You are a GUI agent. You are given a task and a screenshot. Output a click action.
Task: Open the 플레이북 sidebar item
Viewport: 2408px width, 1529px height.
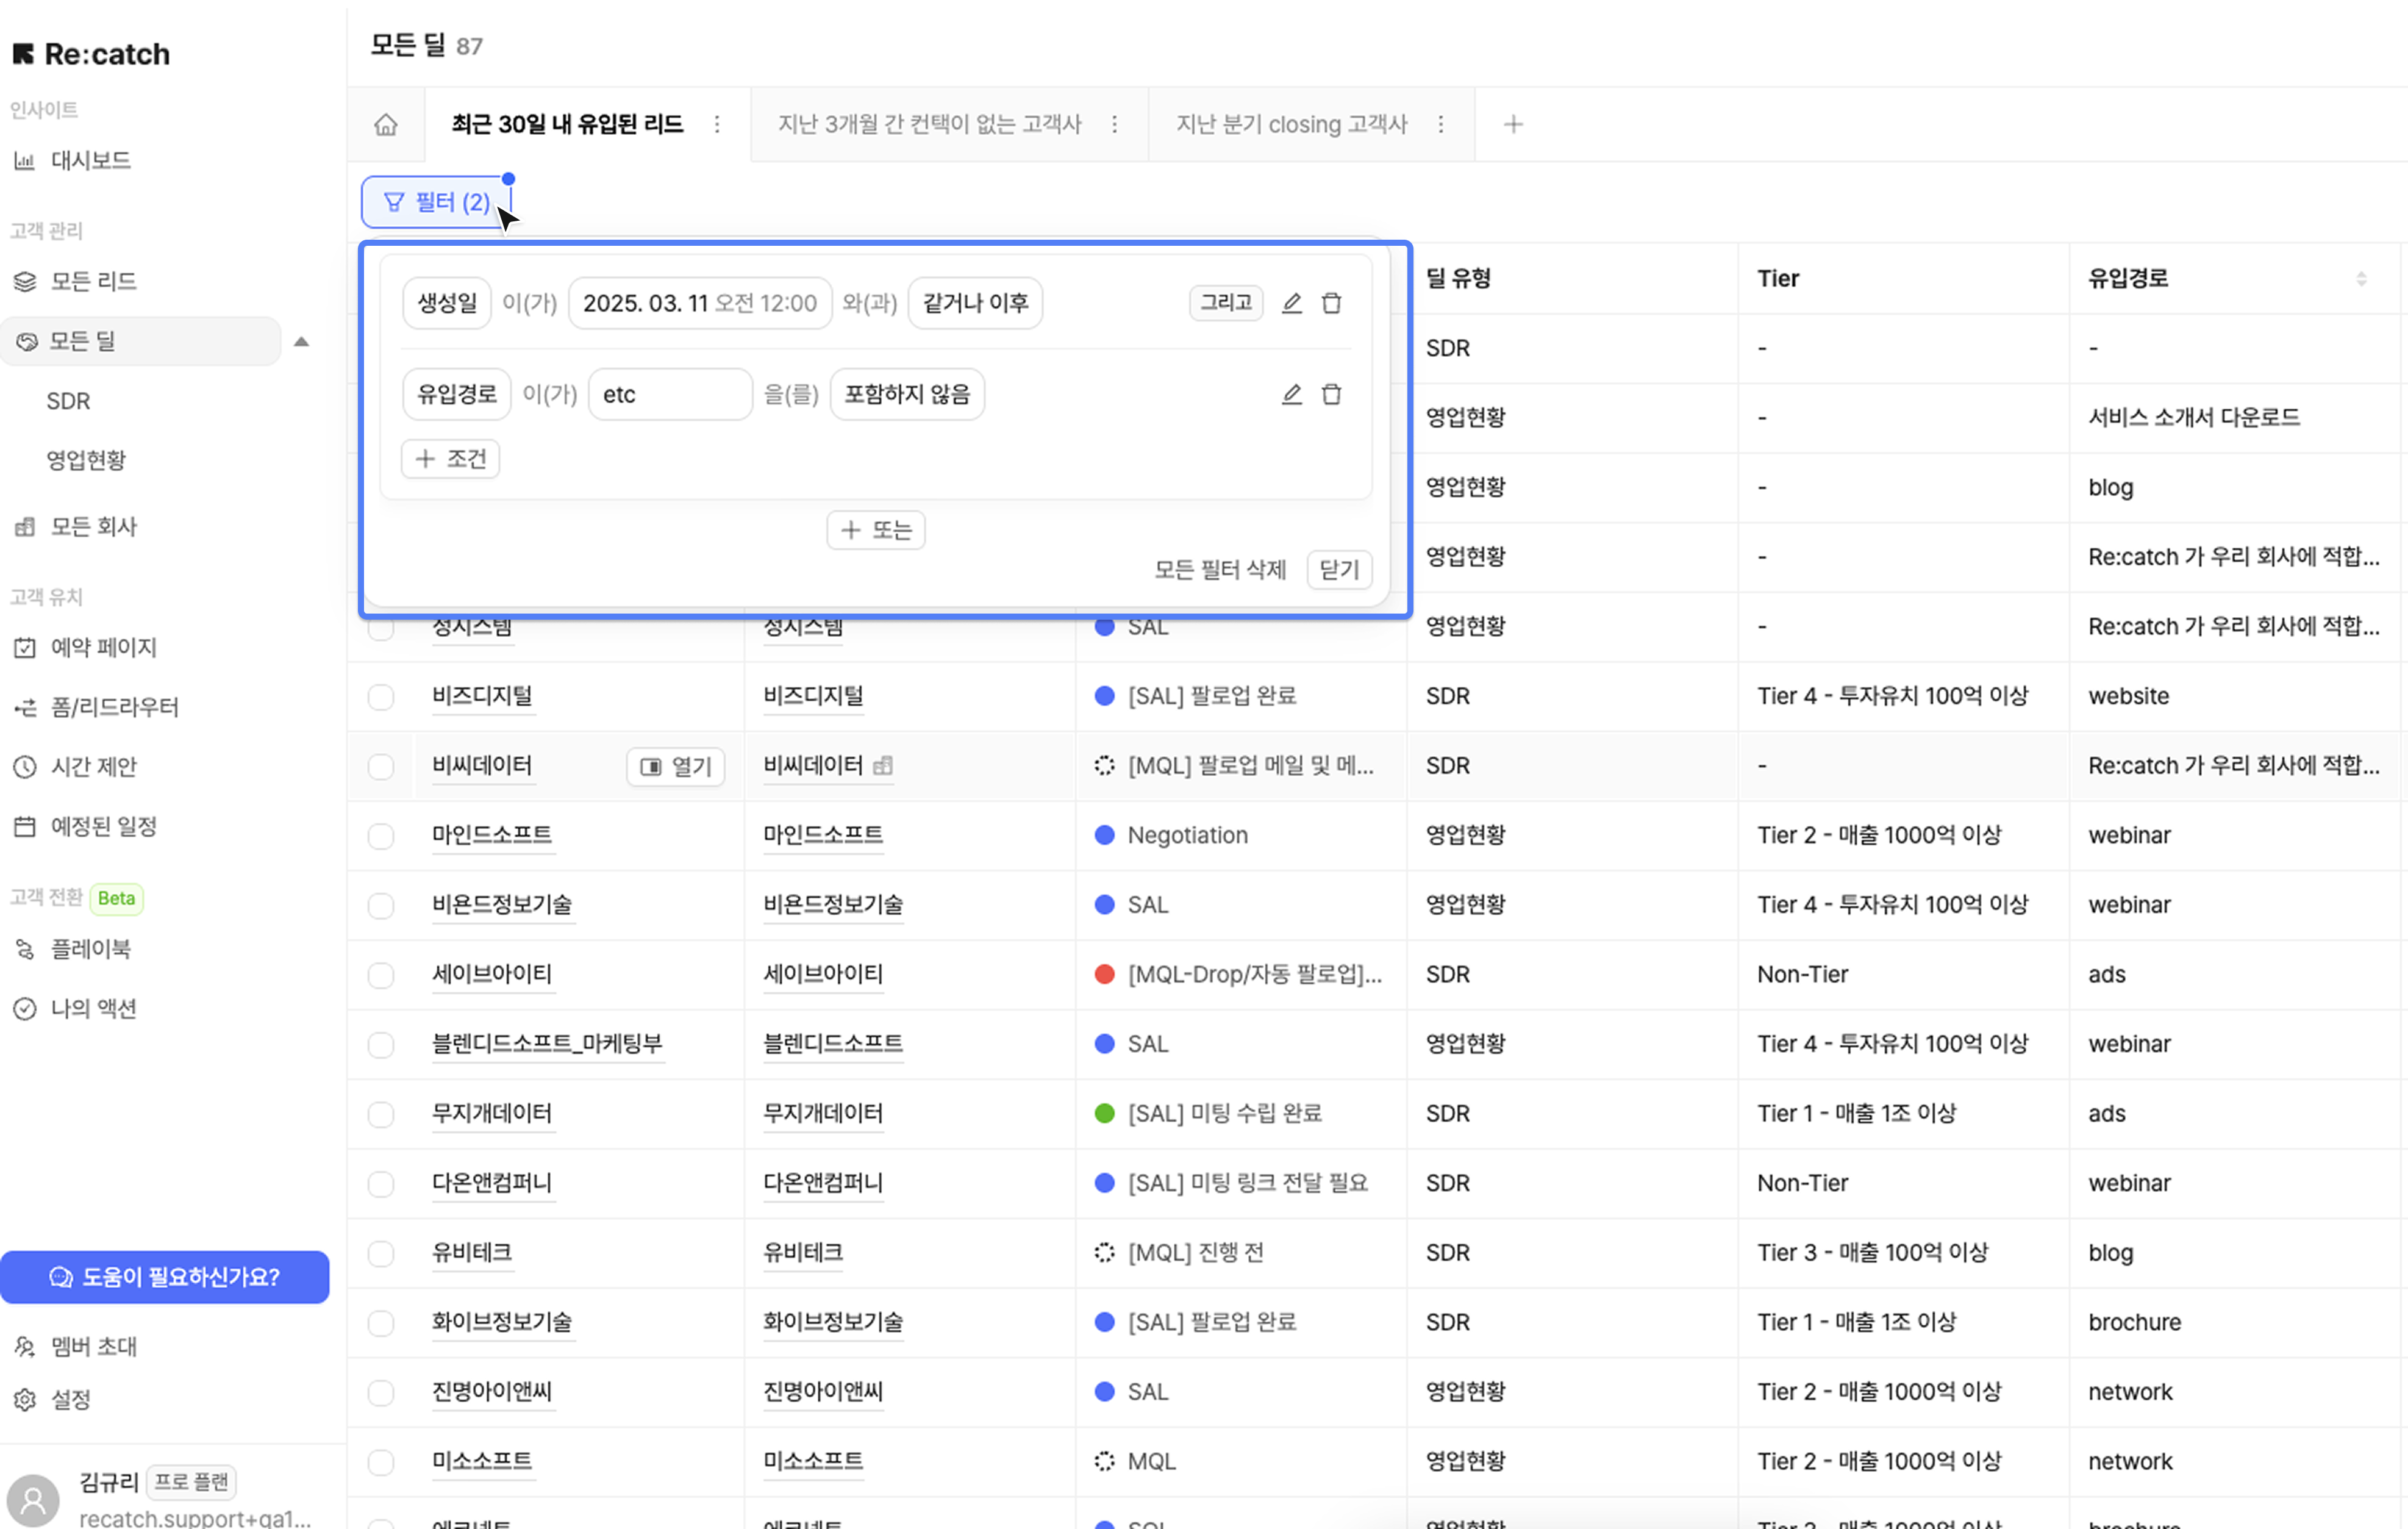coord(90,949)
